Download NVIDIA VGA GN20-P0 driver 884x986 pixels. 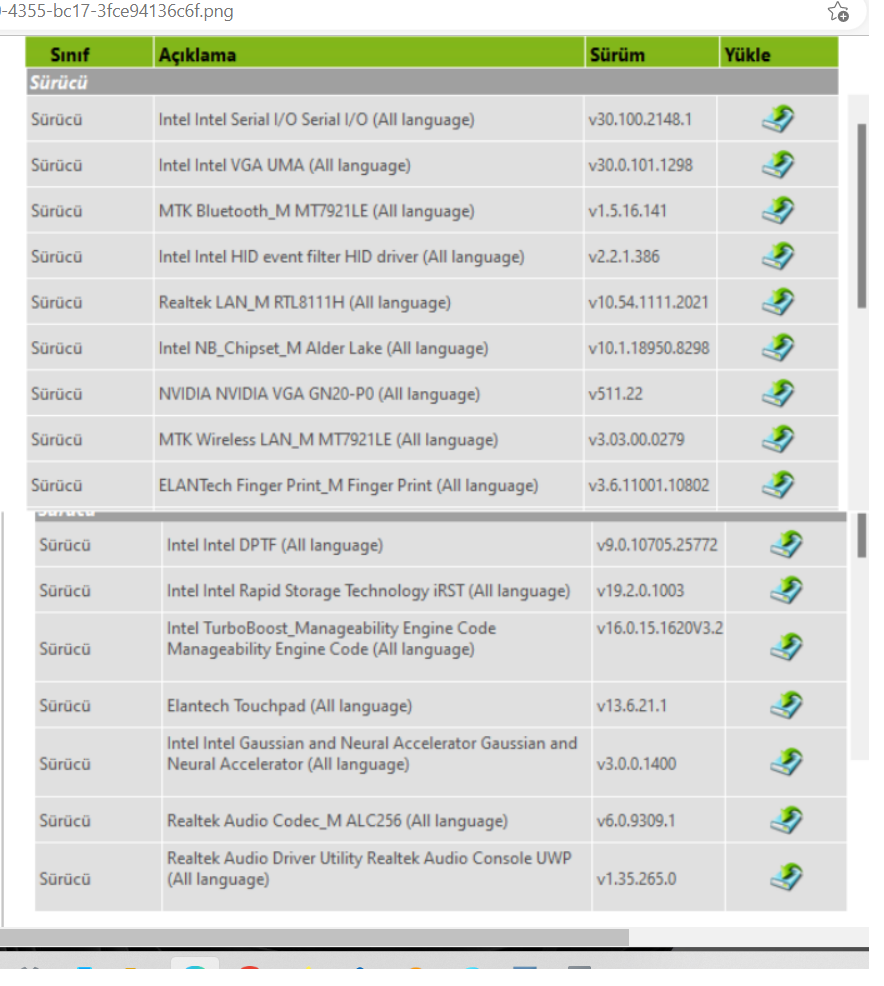click(778, 394)
